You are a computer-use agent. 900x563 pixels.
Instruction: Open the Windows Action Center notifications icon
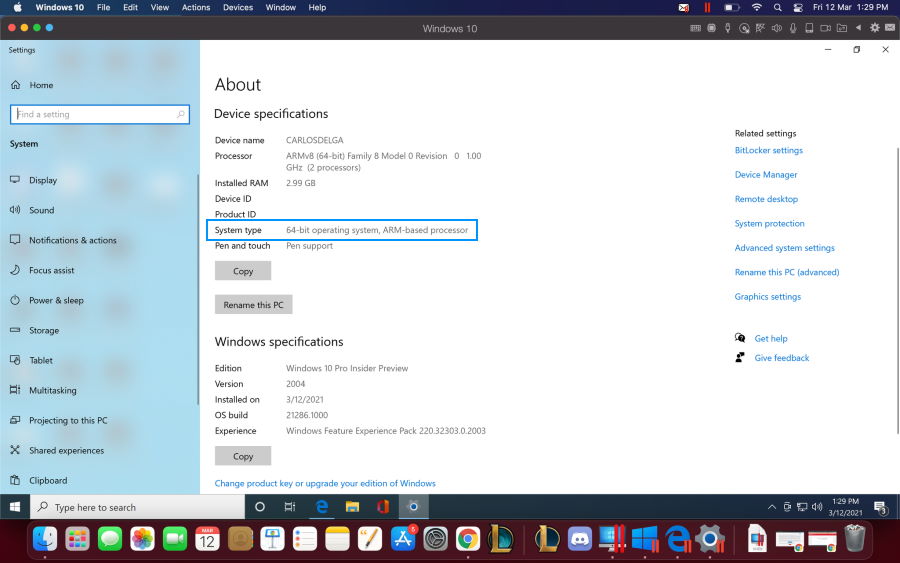click(881, 507)
